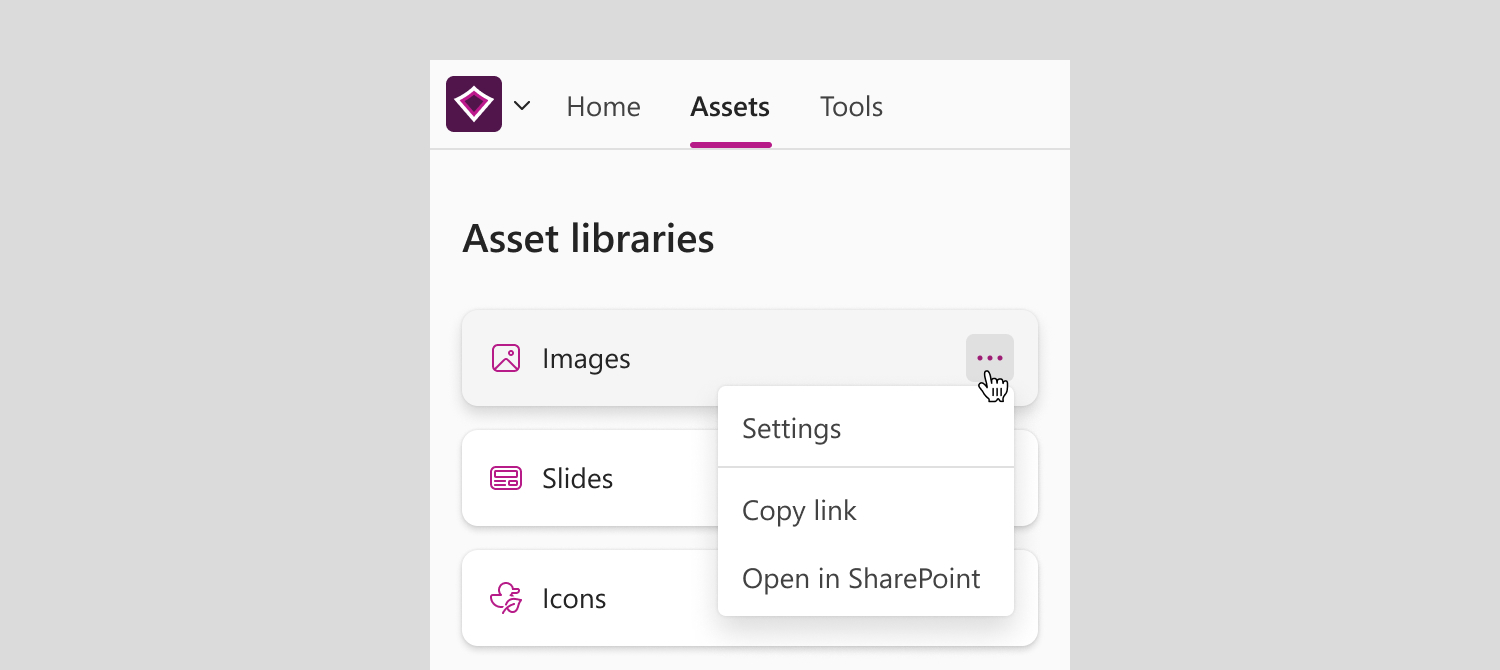Click the pink underline beneath Assets
The height and width of the screenshot is (670, 1500).
click(x=731, y=145)
